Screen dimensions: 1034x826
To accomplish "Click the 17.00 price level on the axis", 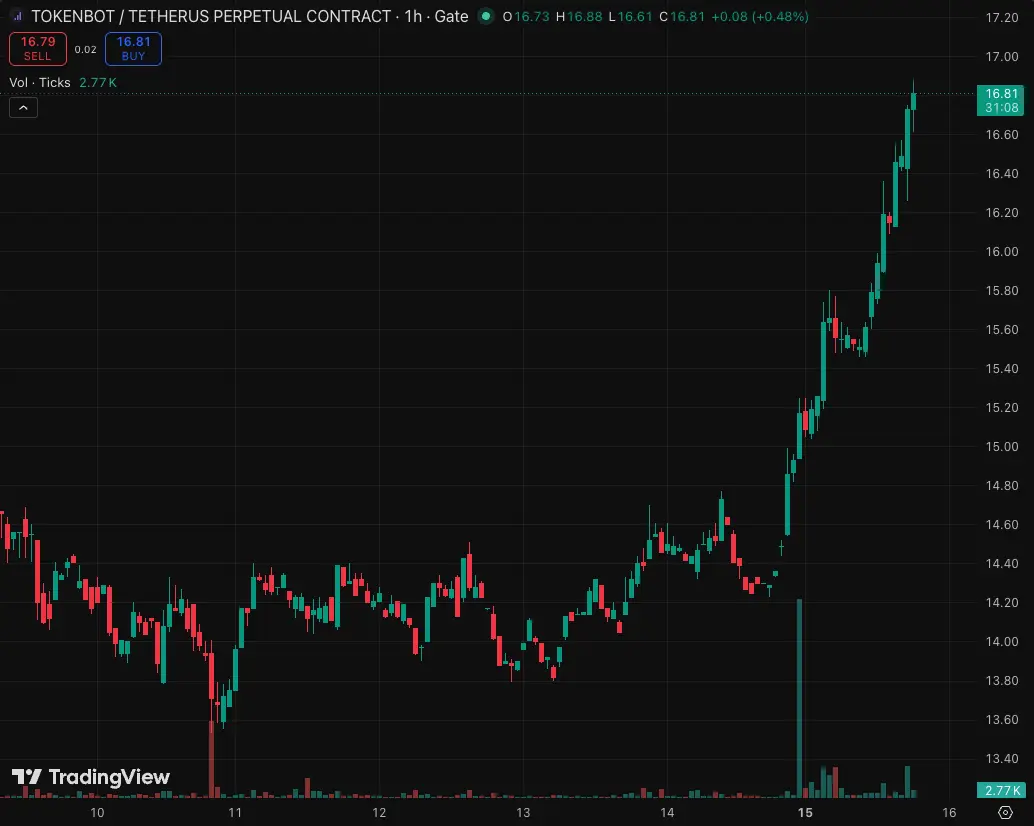I will pyautogui.click(x=1002, y=57).
